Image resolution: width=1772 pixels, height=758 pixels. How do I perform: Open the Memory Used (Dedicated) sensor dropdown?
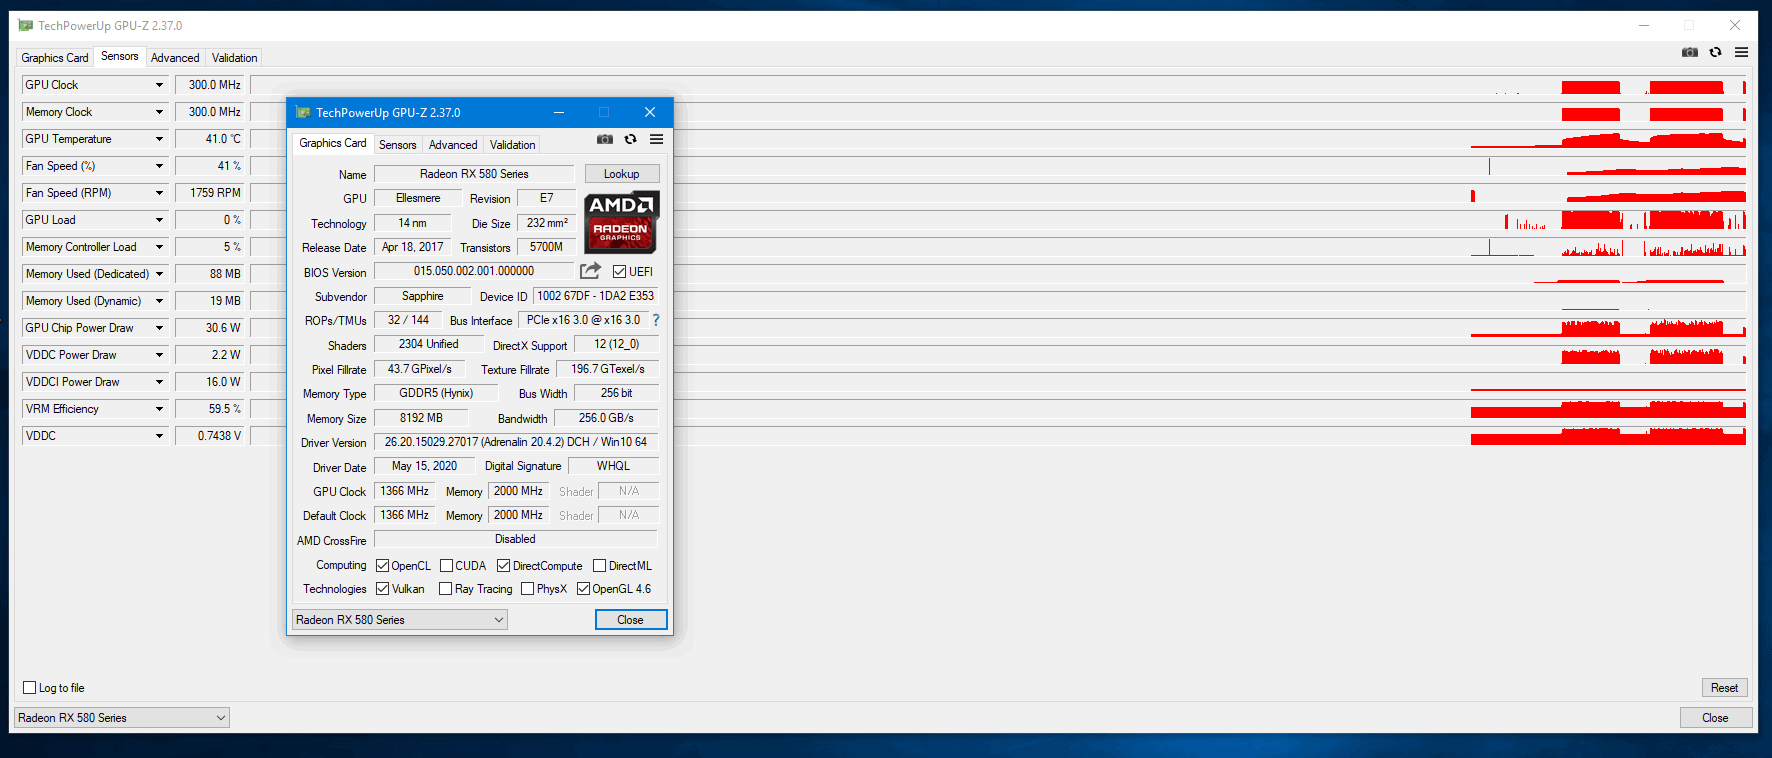(x=159, y=274)
